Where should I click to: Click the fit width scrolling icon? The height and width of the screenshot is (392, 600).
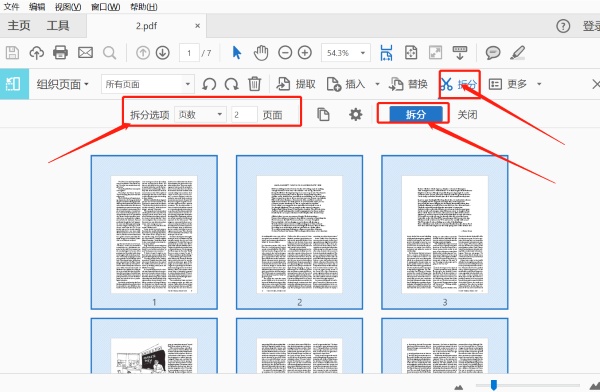(x=386, y=53)
